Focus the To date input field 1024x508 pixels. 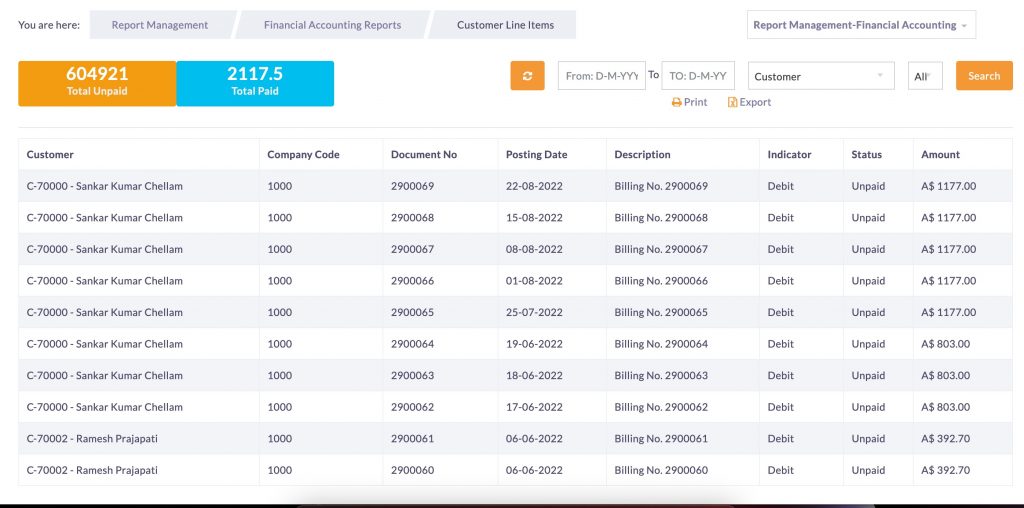coord(698,76)
